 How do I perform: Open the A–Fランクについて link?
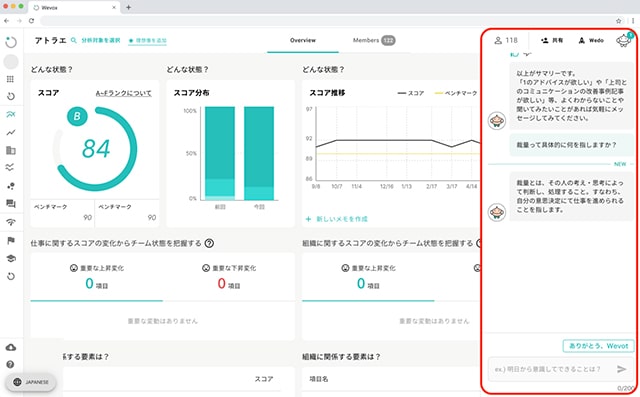pyautogui.click(x=124, y=93)
